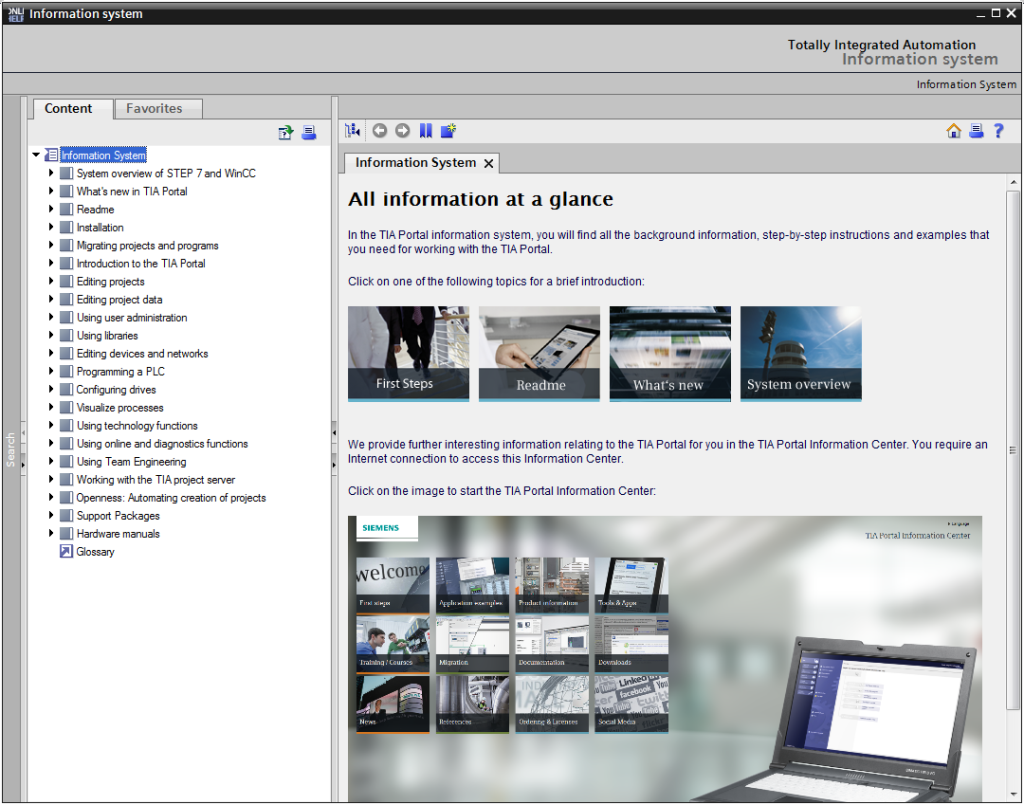Screen dimensions: 1024x805
Task: Click the back navigation arrow in help toolbar
Action: (379, 131)
